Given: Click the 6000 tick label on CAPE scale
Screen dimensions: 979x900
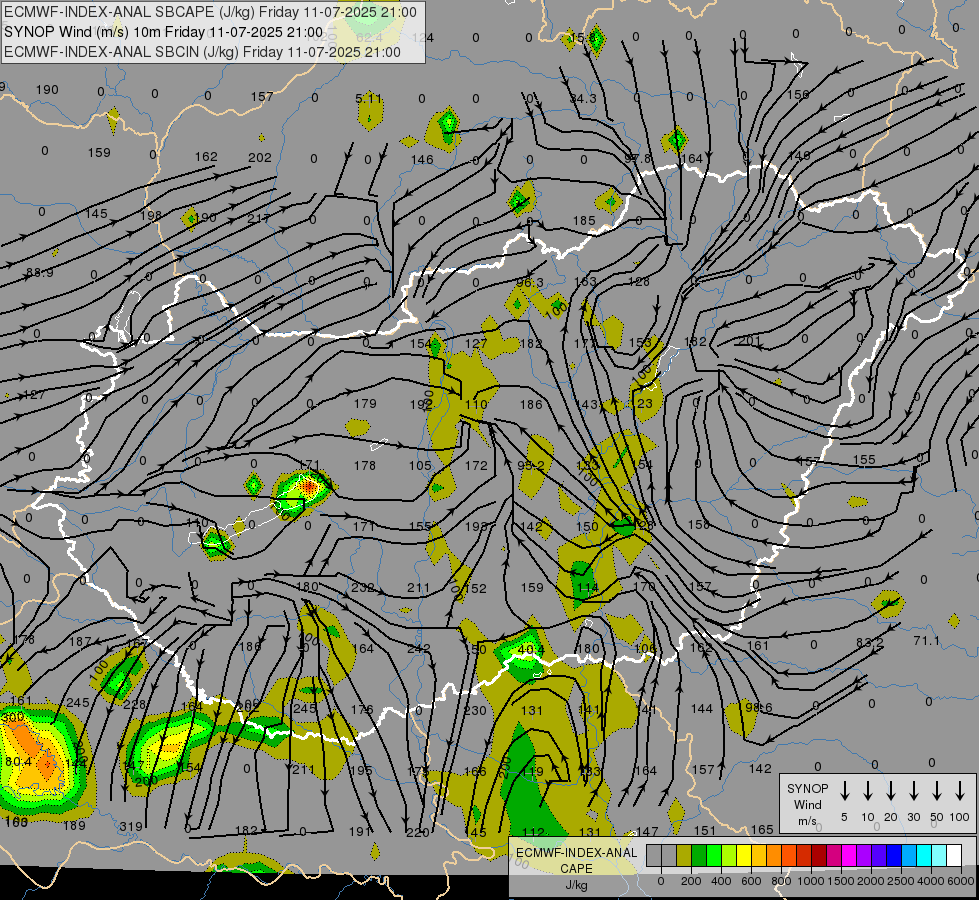Looking at the screenshot, I should coord(961,881).
